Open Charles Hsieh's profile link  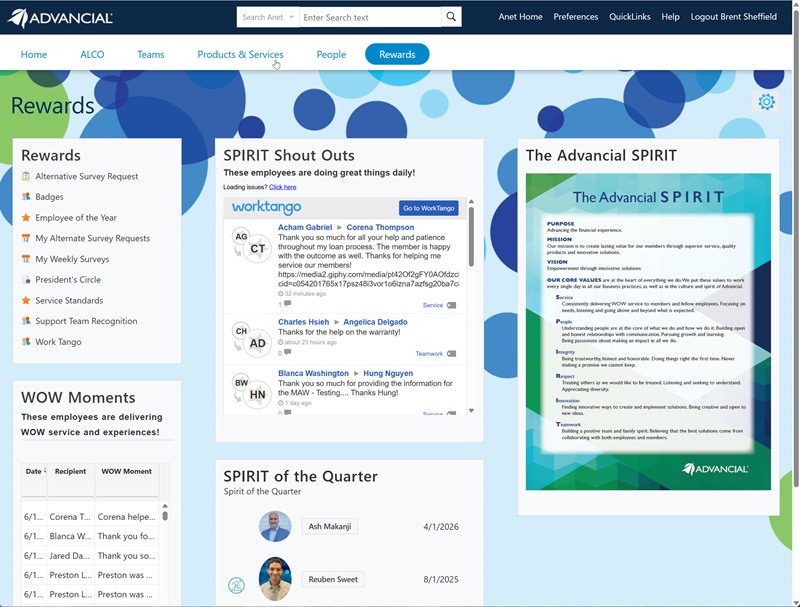(304, 322)
